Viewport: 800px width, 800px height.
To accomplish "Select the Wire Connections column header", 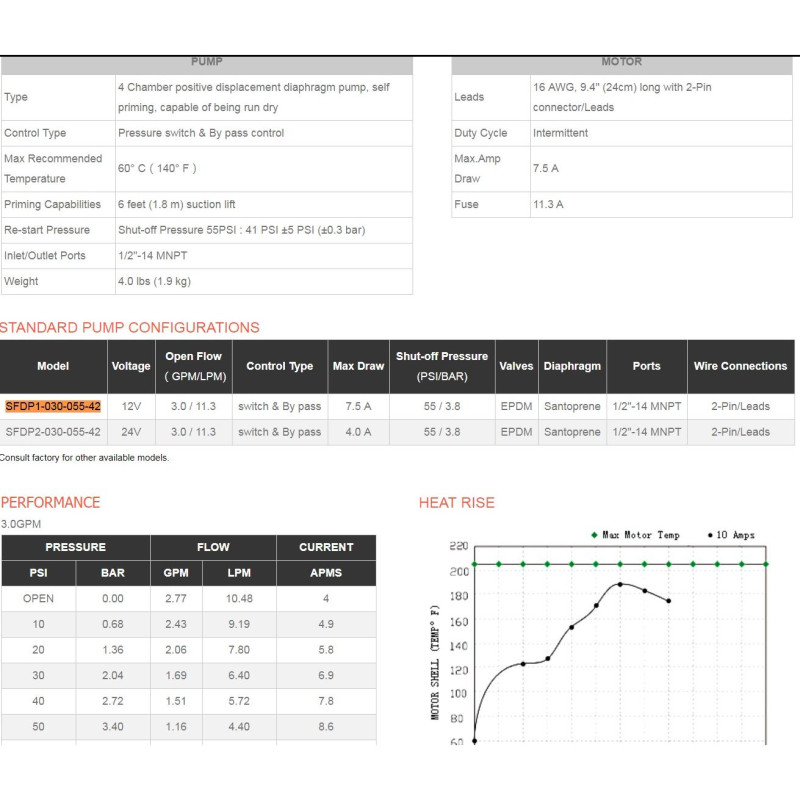I will [740, 366].
